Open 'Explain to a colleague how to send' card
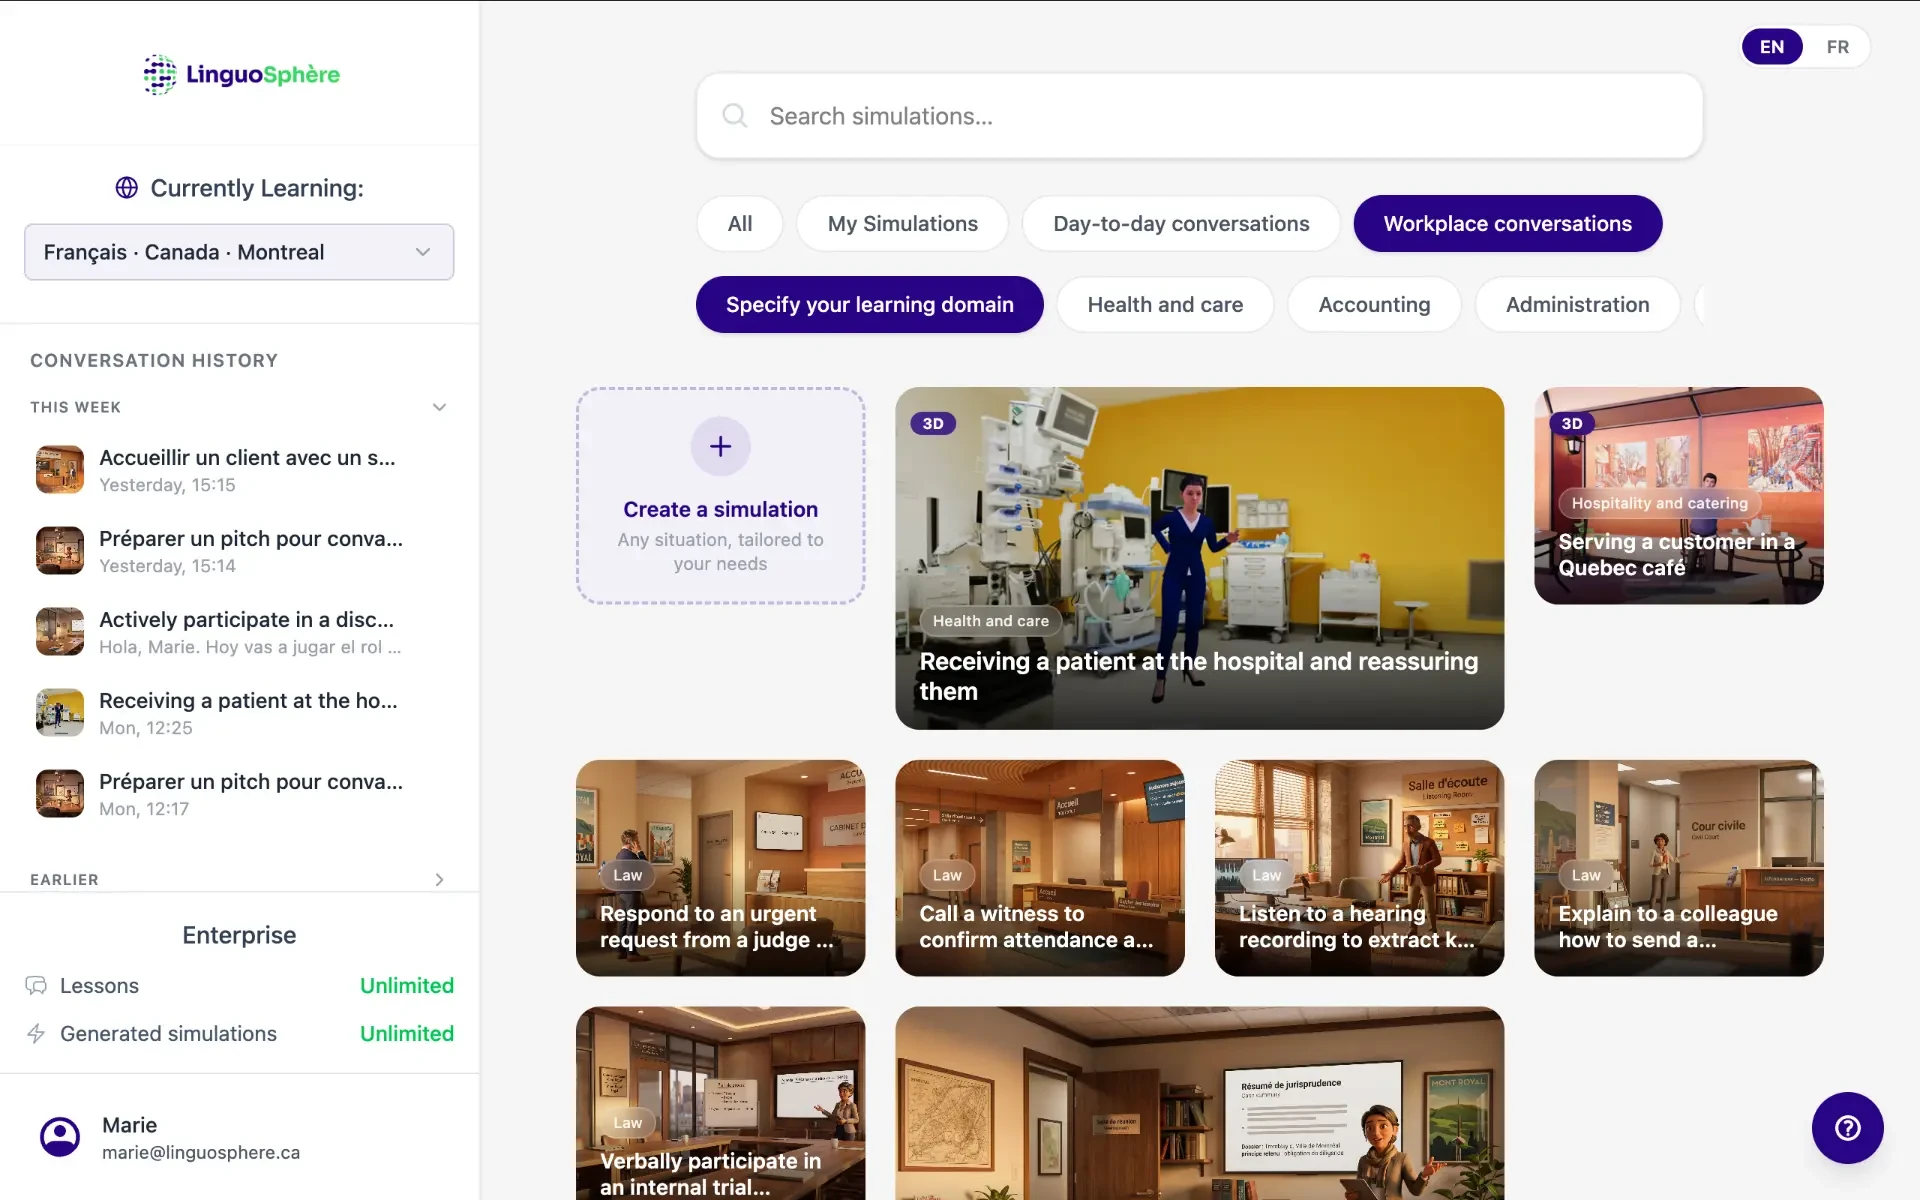This screenshot has height=1200, width=1920. (x=1679, y=868)
